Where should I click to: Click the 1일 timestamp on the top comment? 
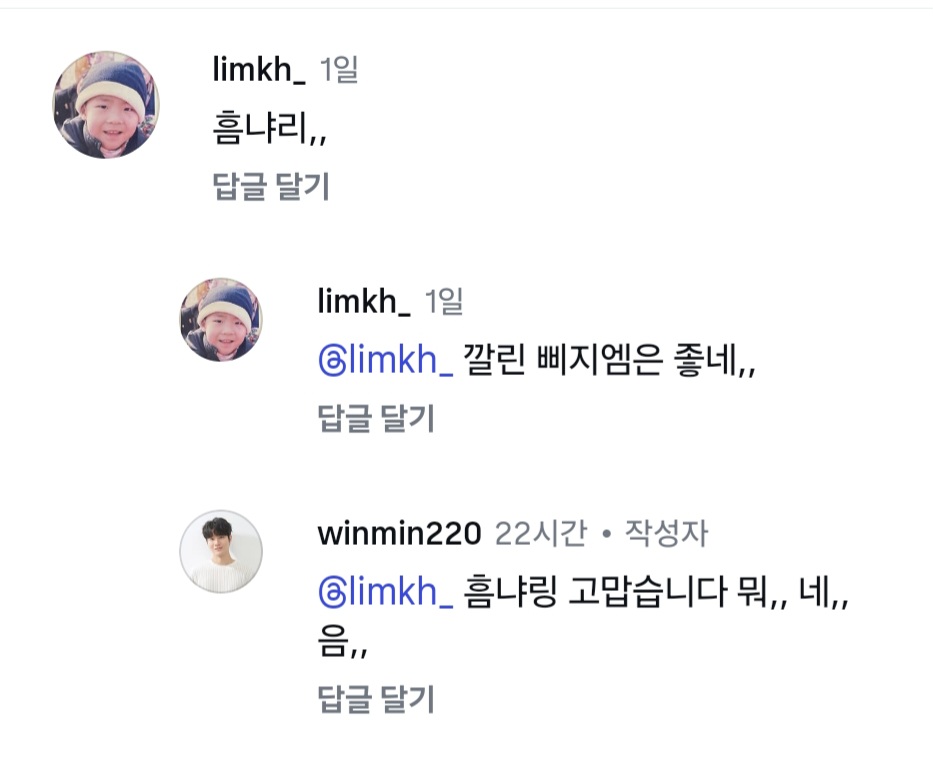tap(338, 70)
